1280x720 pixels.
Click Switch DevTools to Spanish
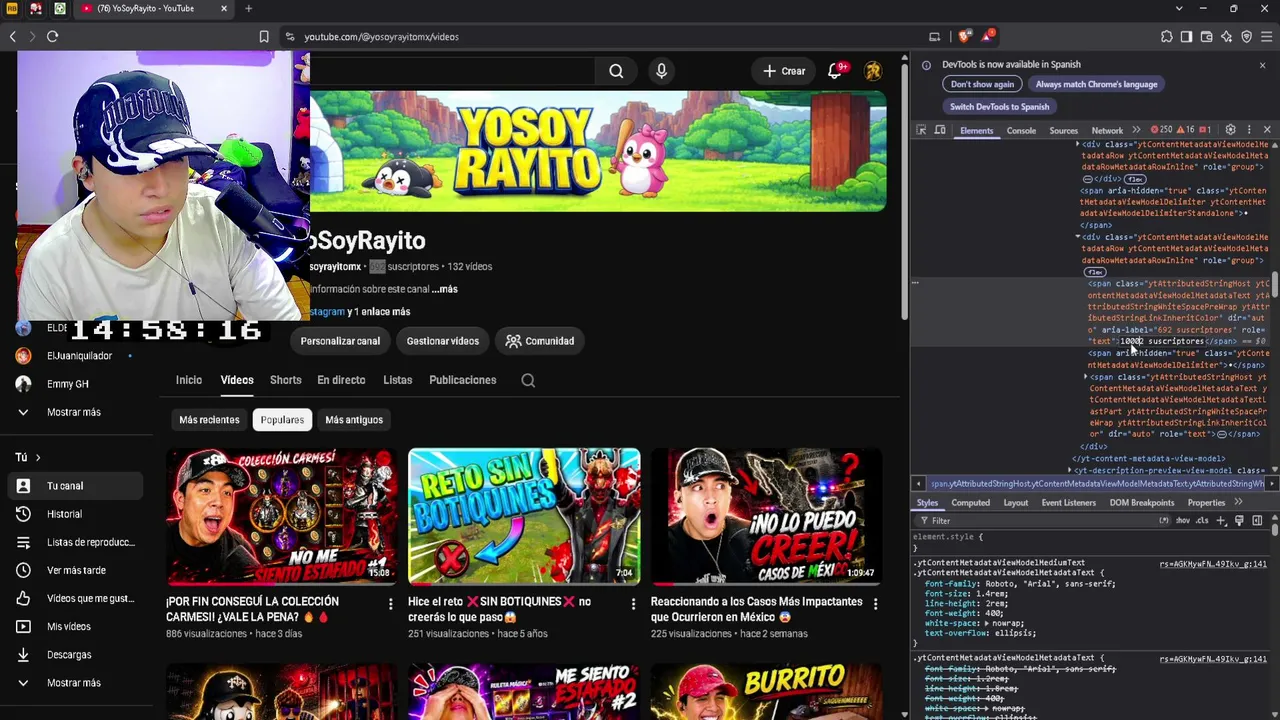tap(999, 107)
